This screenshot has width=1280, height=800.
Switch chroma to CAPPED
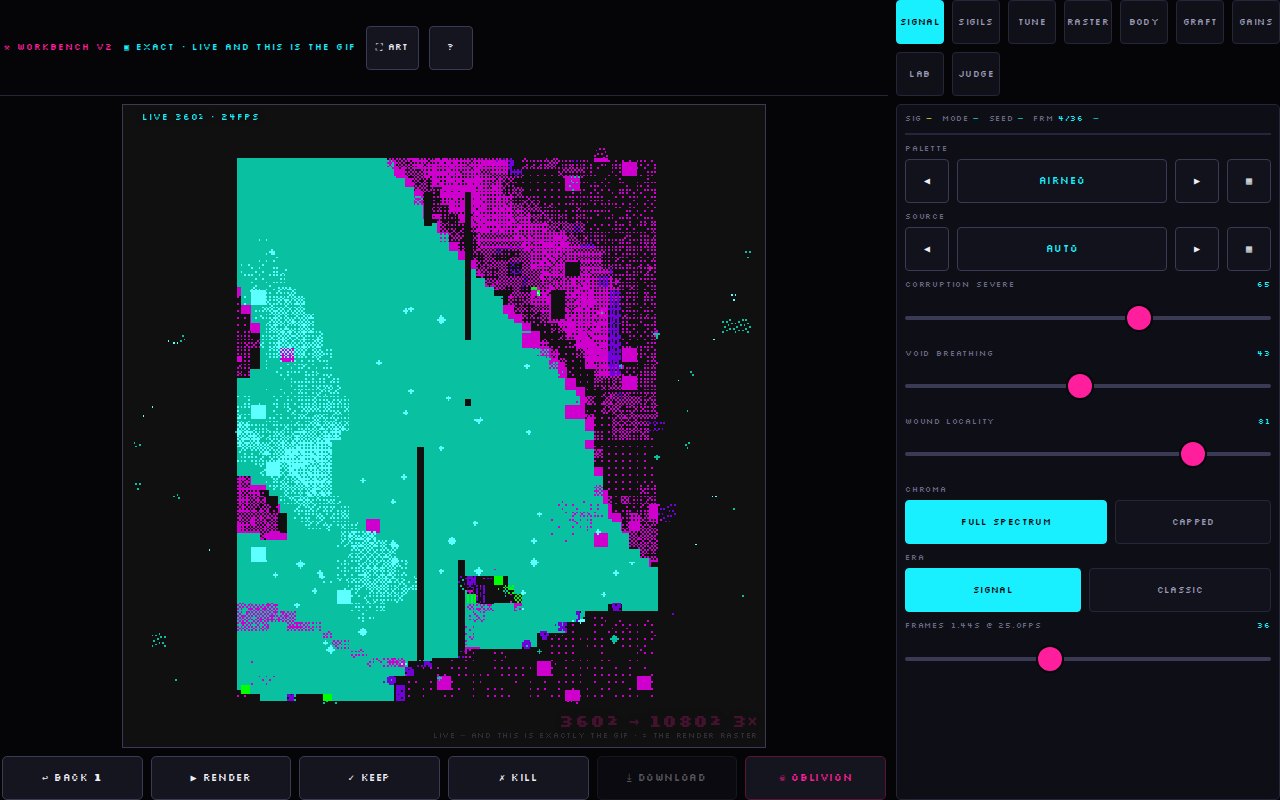[1193, 522]
